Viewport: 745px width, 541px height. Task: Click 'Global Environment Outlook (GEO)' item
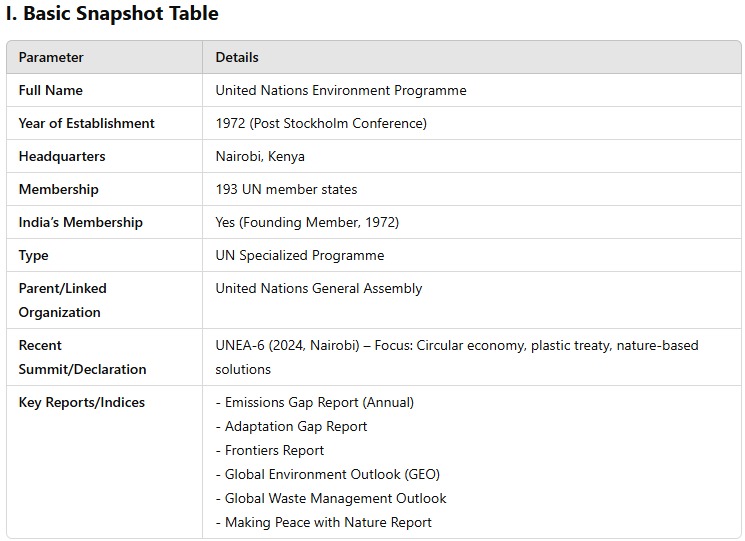pyautogui.click(x=332, y=475)
